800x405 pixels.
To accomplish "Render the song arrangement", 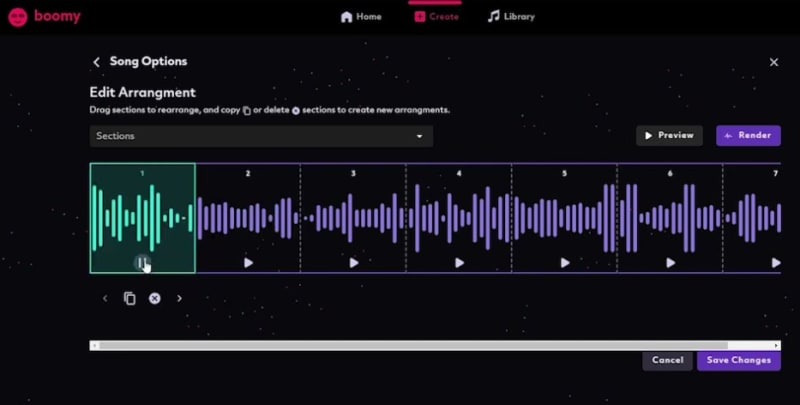I will click(x=748, y=136).
